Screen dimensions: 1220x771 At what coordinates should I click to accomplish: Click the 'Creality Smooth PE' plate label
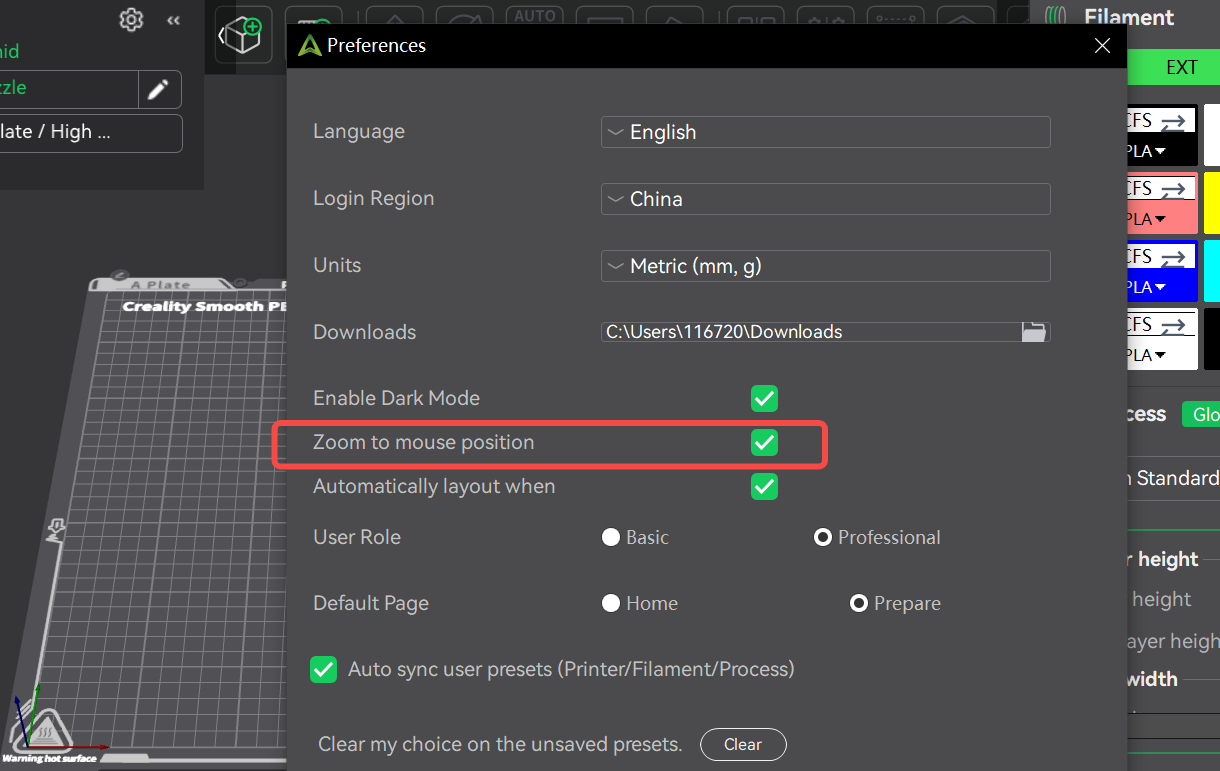[x=206, y=306]
